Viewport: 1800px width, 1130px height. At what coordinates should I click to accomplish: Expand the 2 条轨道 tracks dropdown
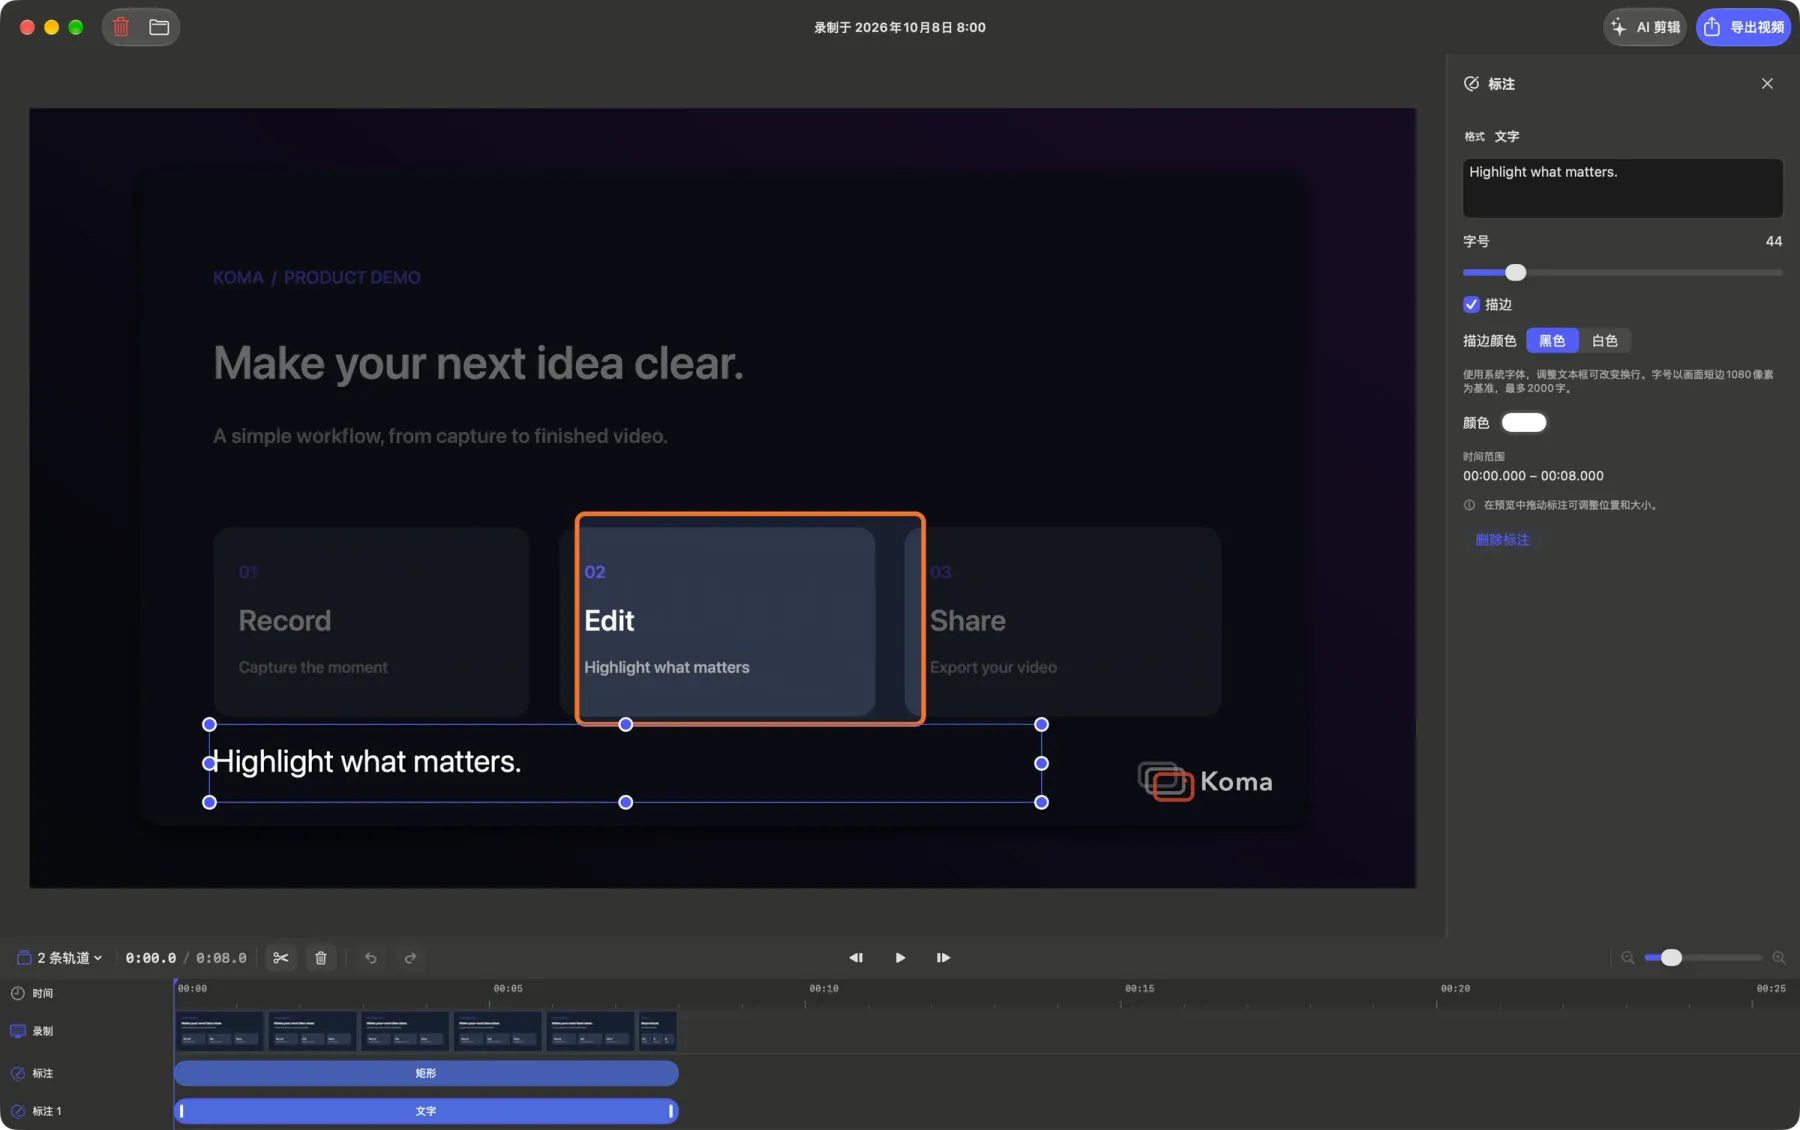click(x=60, y=958)
